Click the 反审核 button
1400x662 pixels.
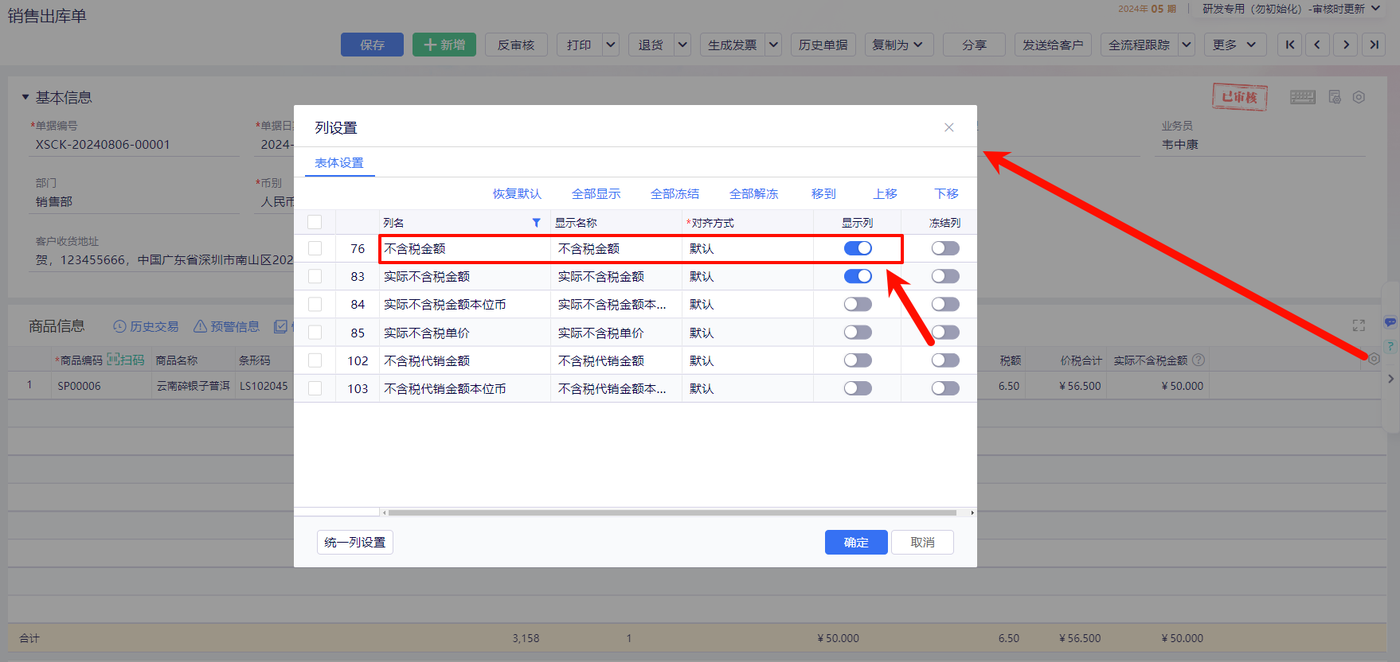(x=516, y=45)
